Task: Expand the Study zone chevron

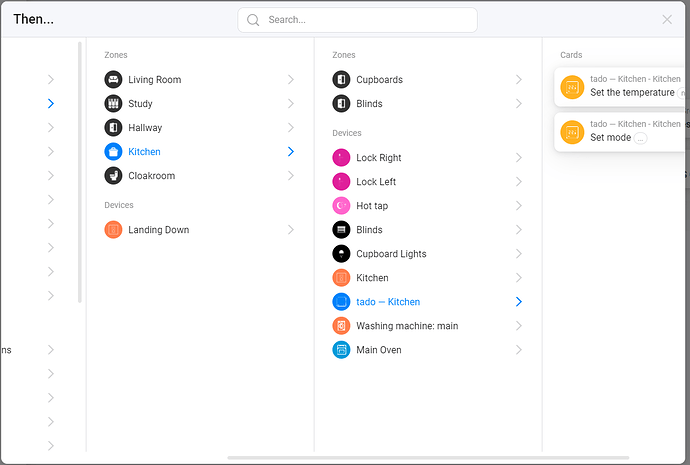Action: pyautogui.click(x=291, y=103)
